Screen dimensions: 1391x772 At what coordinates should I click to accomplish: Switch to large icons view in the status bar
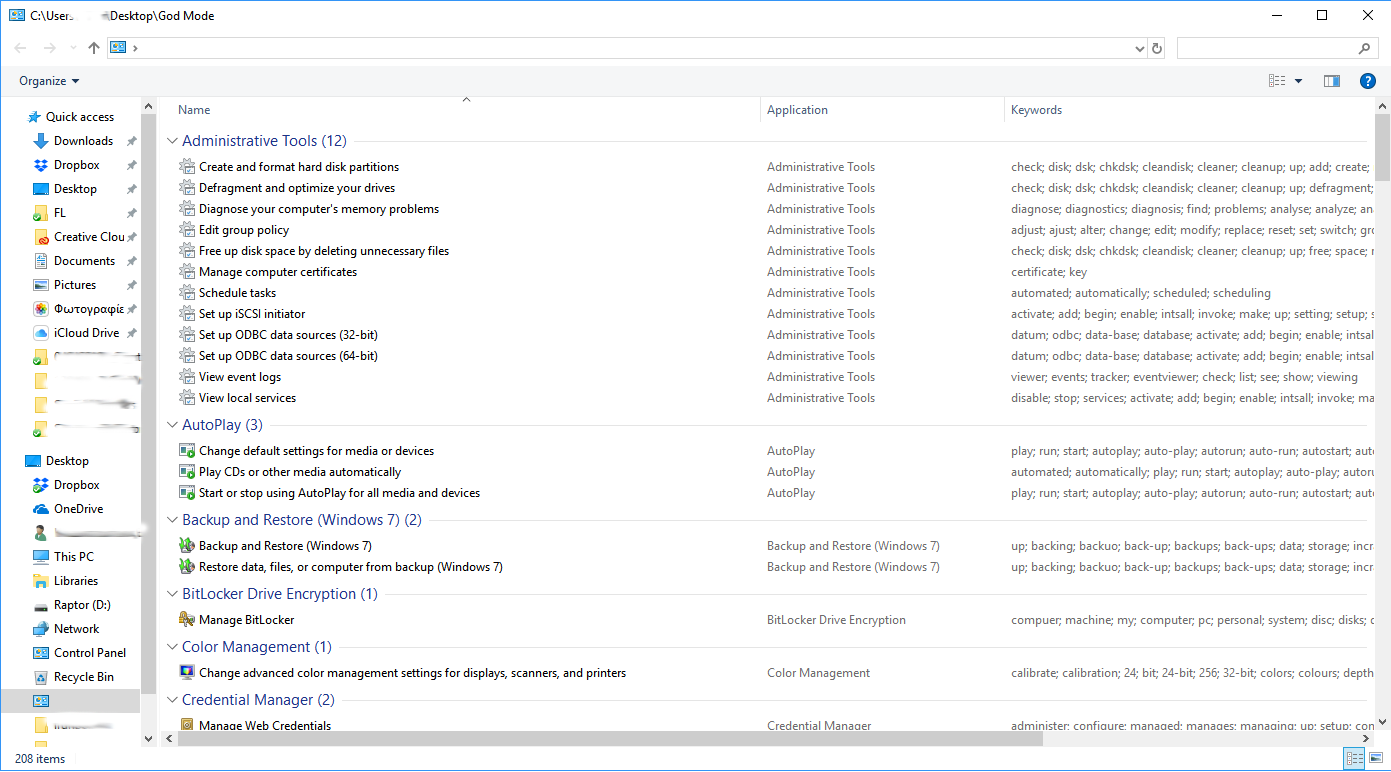click(x=1375, y=759)
